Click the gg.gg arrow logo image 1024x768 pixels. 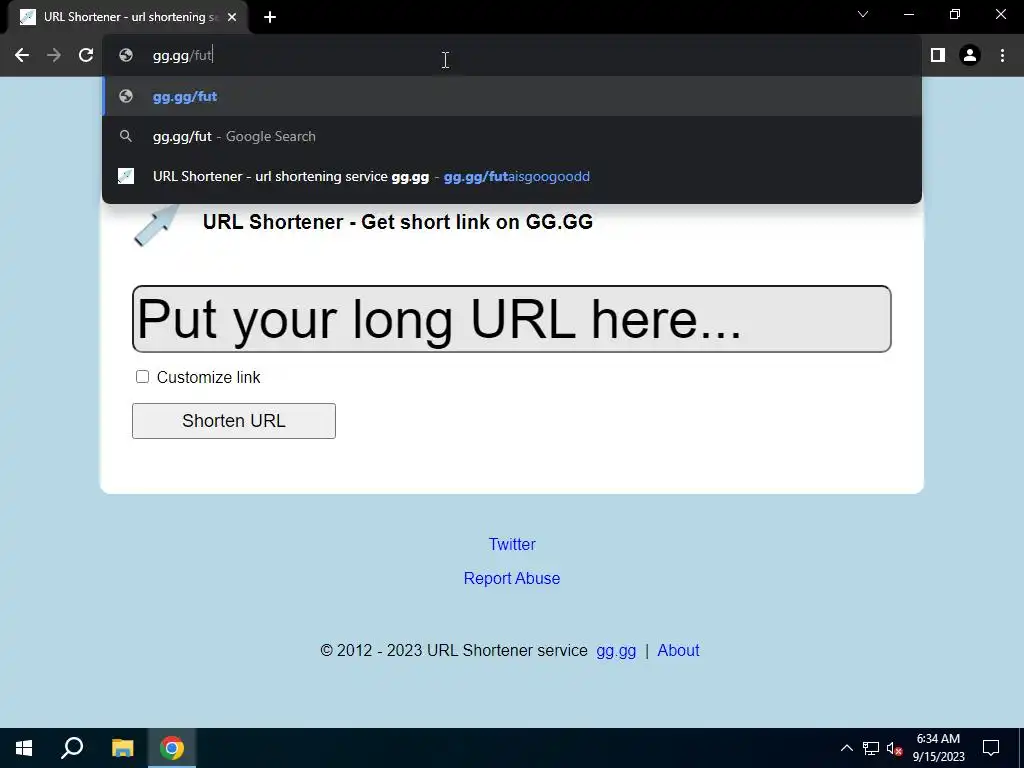point(157,225)
